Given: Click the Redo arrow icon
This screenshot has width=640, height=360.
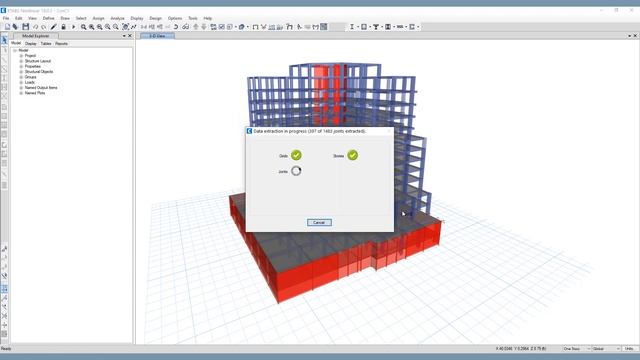Looking at the screenshot, I should click(44, 27).
